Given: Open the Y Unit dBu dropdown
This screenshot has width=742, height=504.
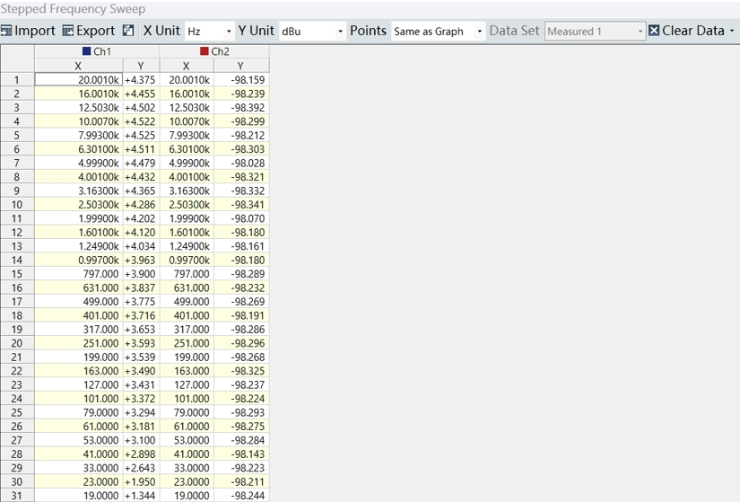Looking at the screenshot, I should tap(311, 31).
